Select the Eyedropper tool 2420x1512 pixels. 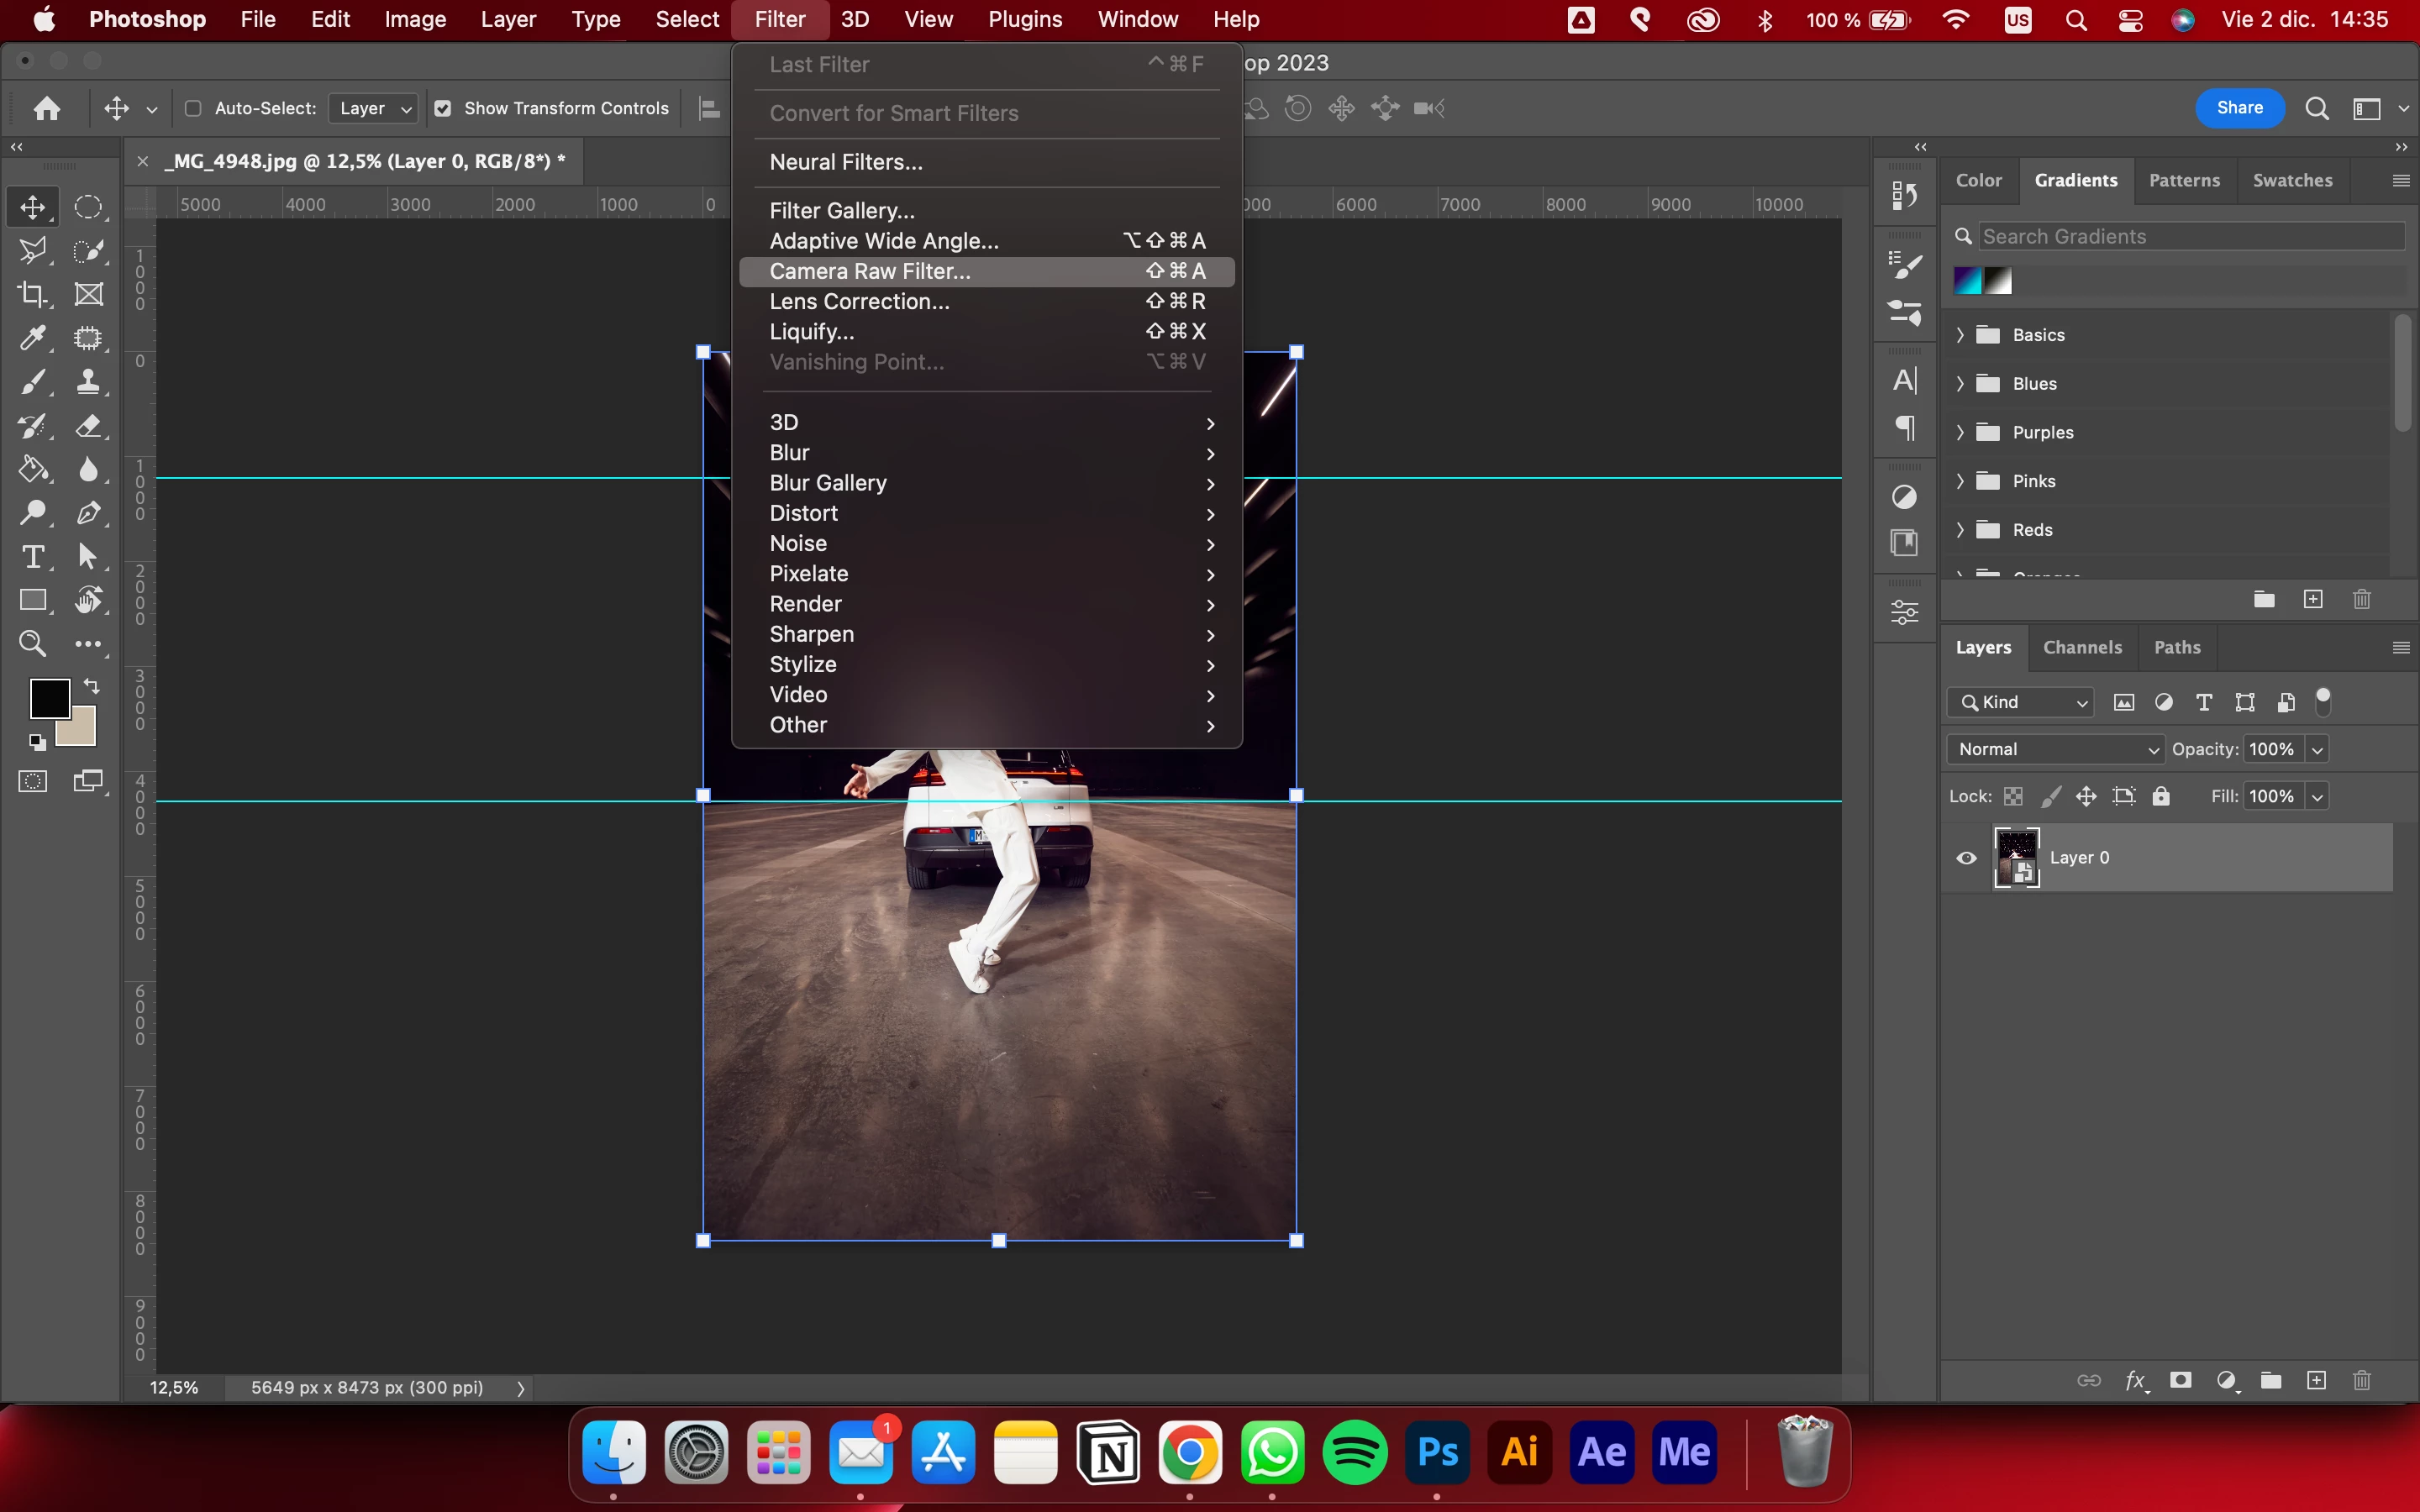click(x=32, y=338)
